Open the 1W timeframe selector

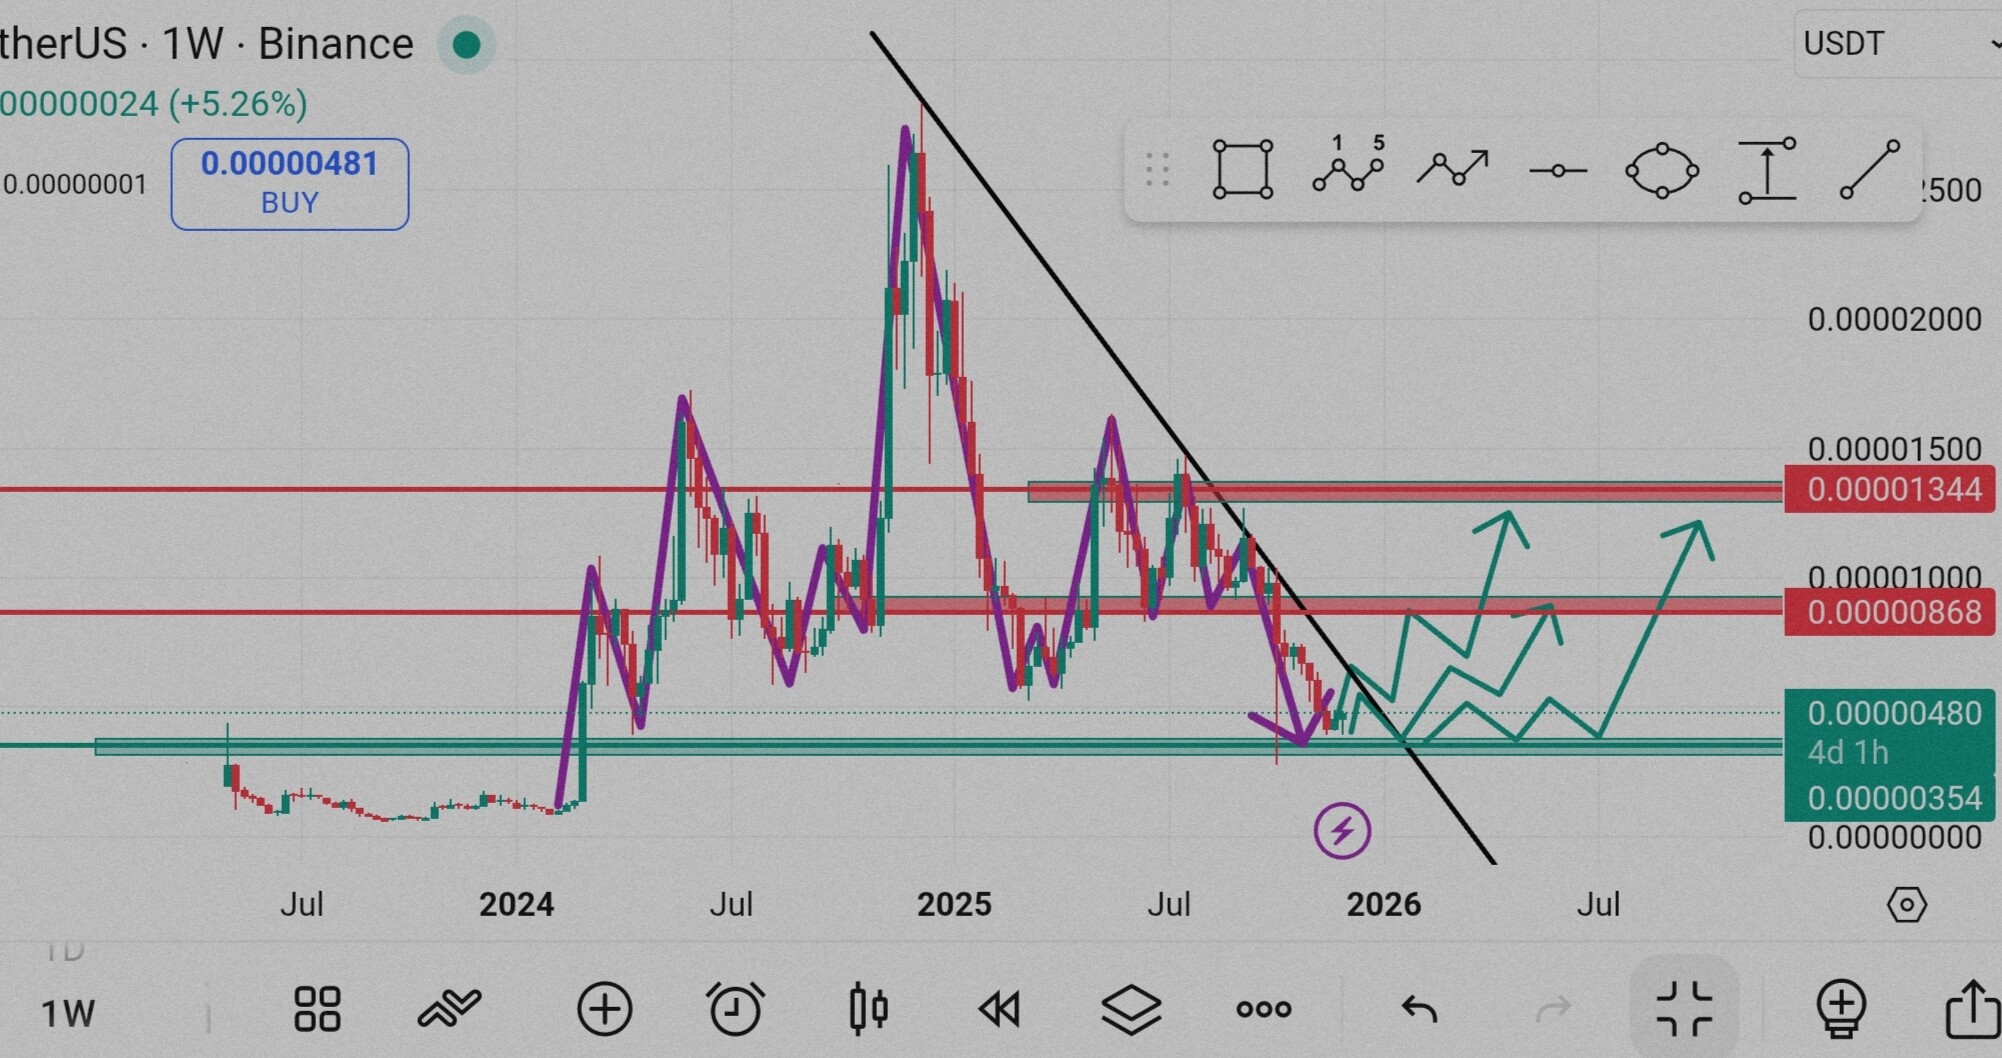(68, 1013)
